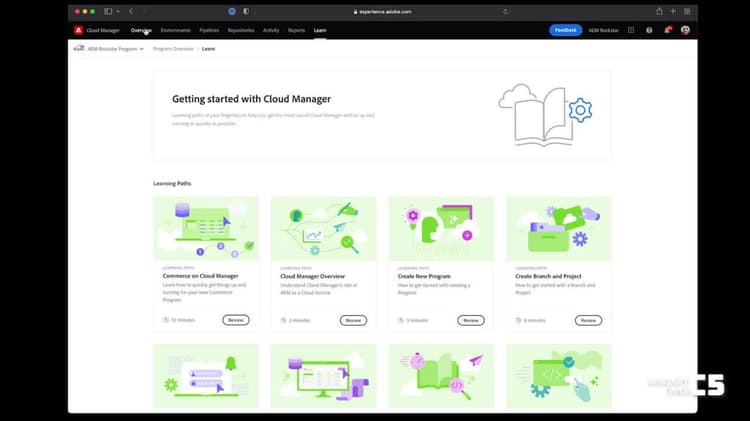The image size is (750, 421).
Task: Switch to the Environments tab
Action: point(176,30)
